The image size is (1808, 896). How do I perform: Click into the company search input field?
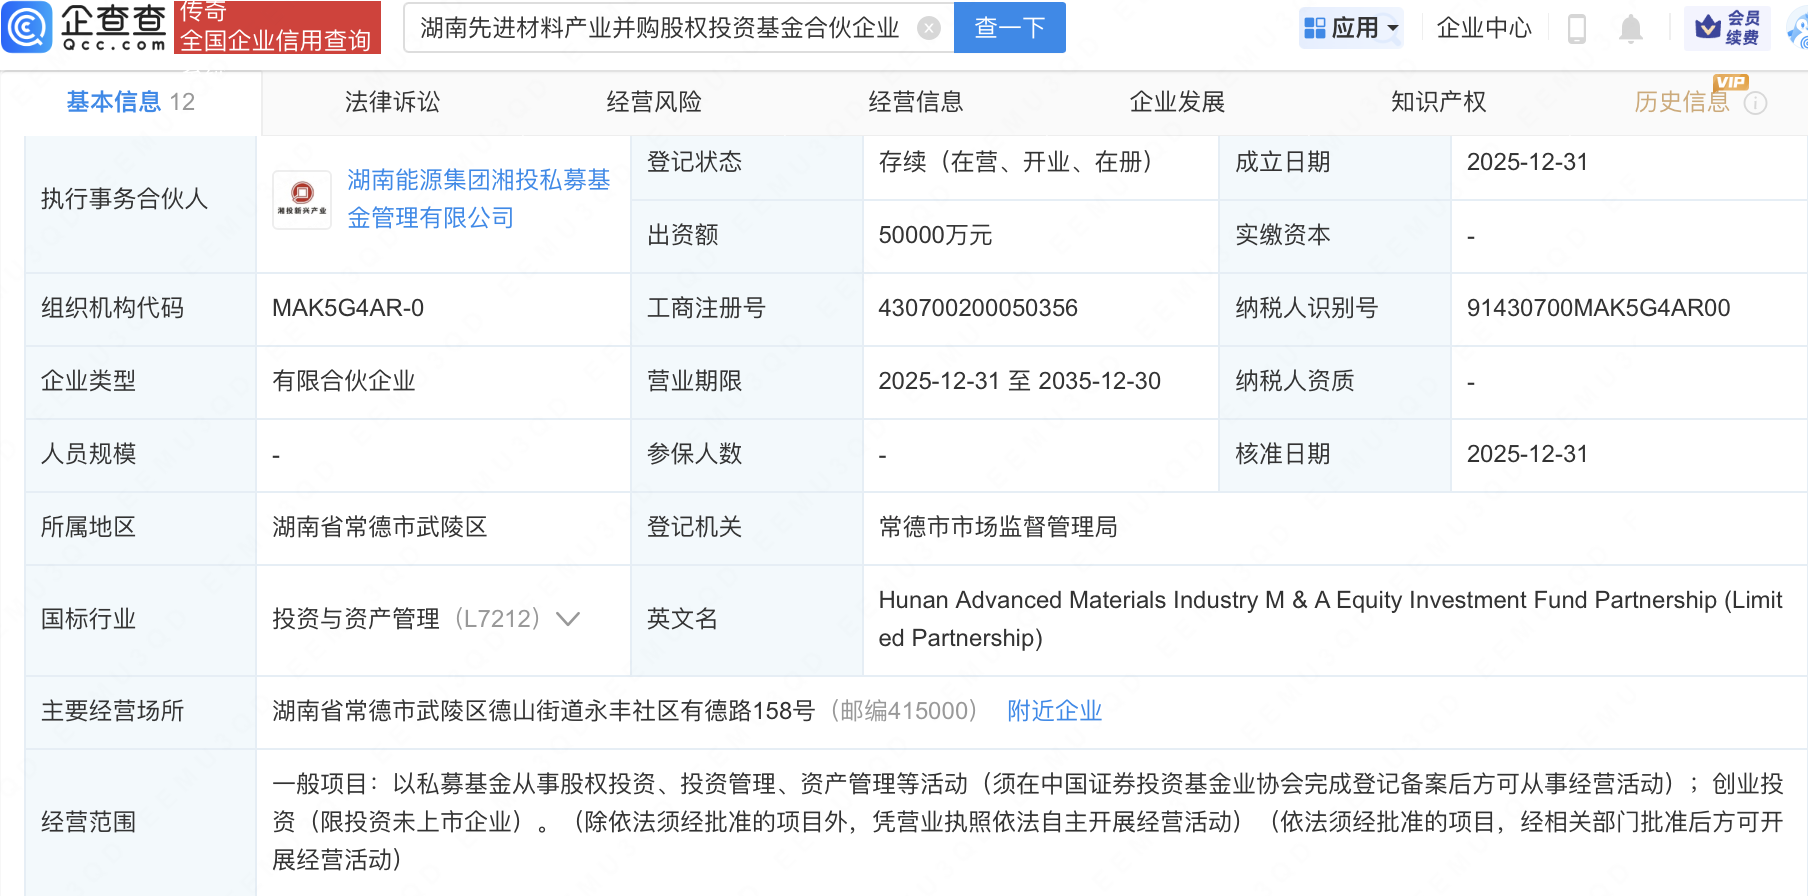coord(660,28)
